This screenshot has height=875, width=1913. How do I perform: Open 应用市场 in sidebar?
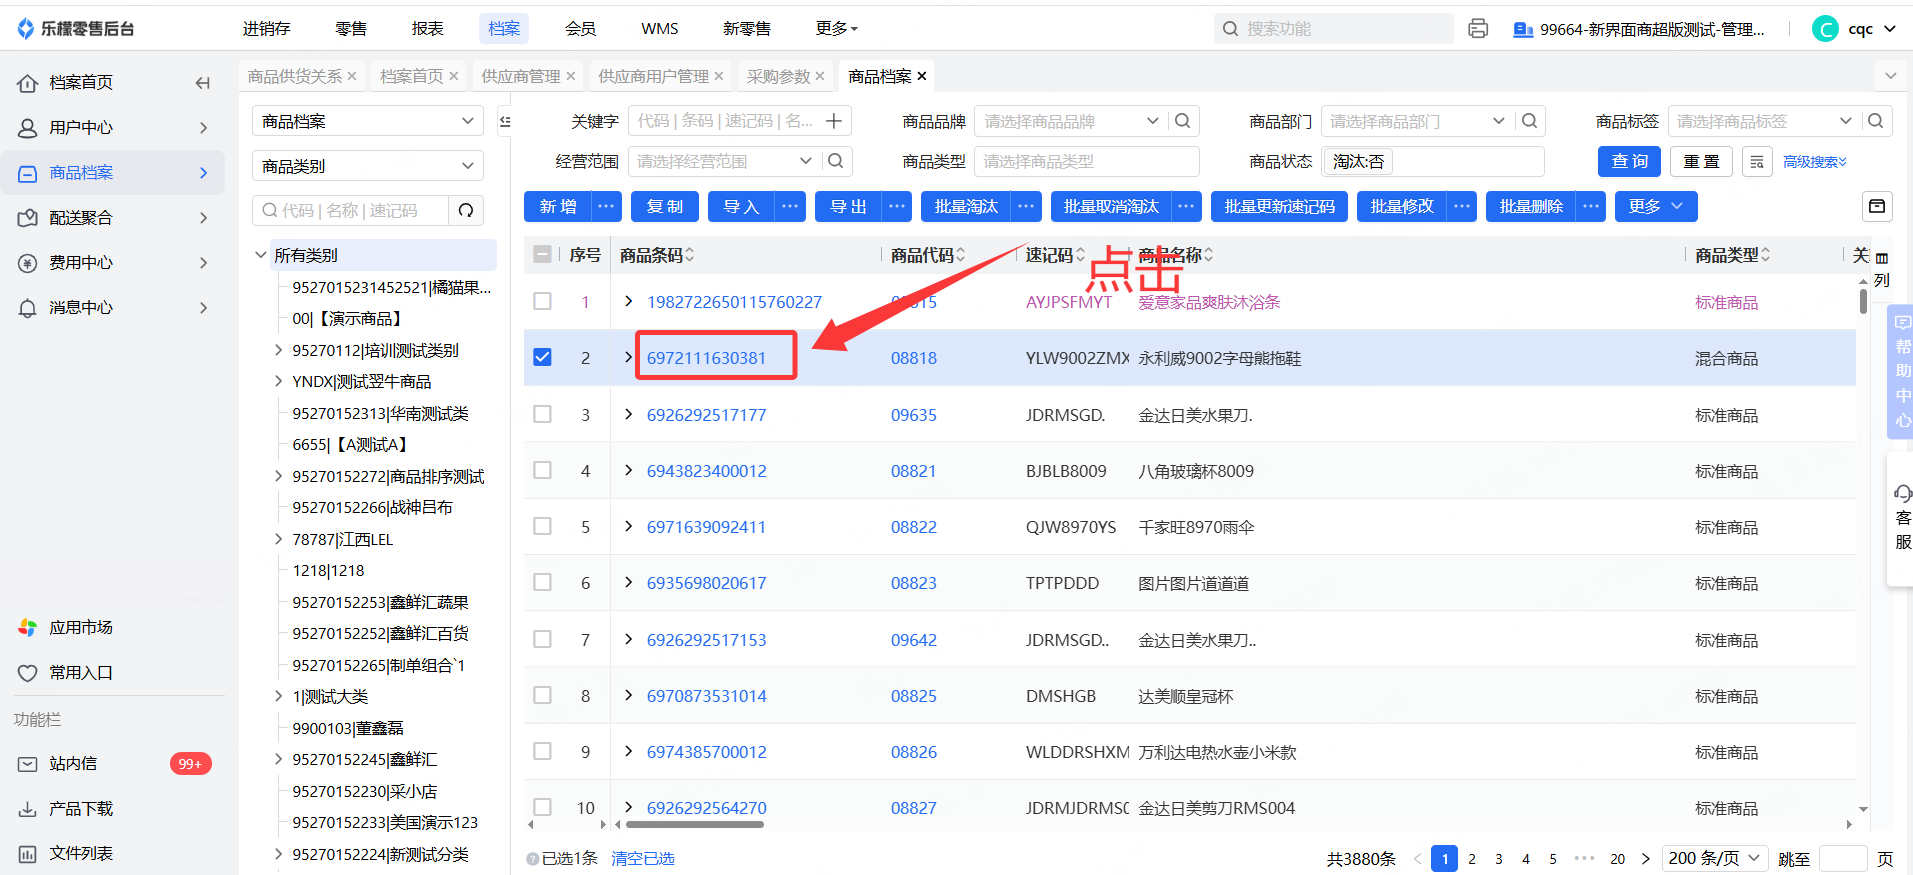81,627
